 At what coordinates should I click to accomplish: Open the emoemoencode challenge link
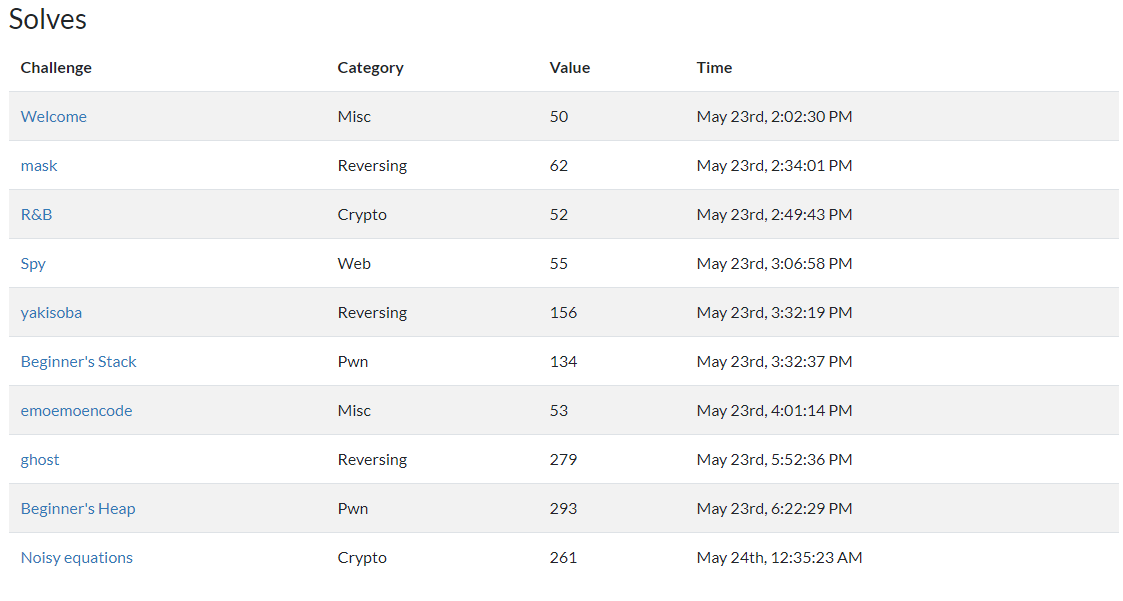77,410
